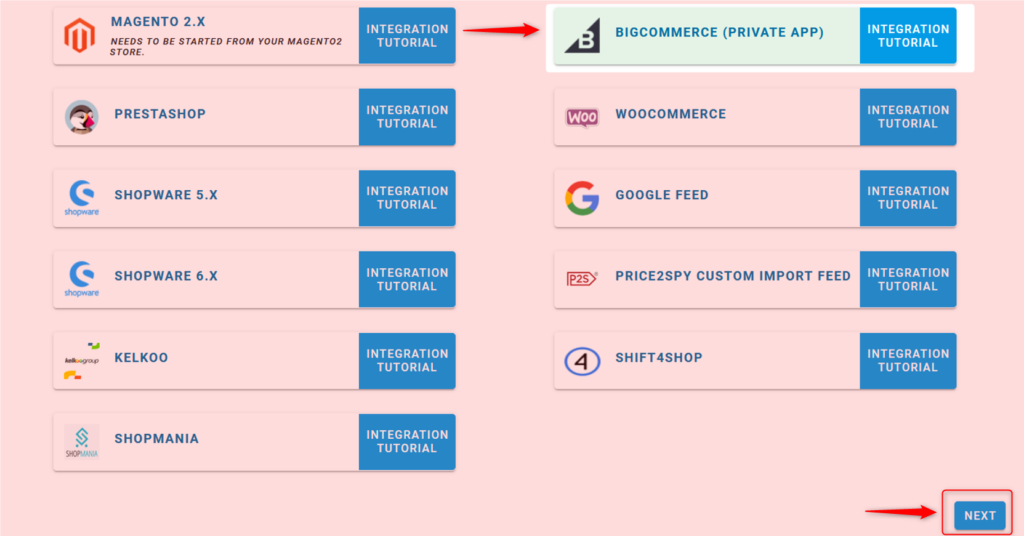This screenshot has width=1024, height=536.
Task: Open Google Feed Integration Tutorial
Action: [x=908, y=198]
